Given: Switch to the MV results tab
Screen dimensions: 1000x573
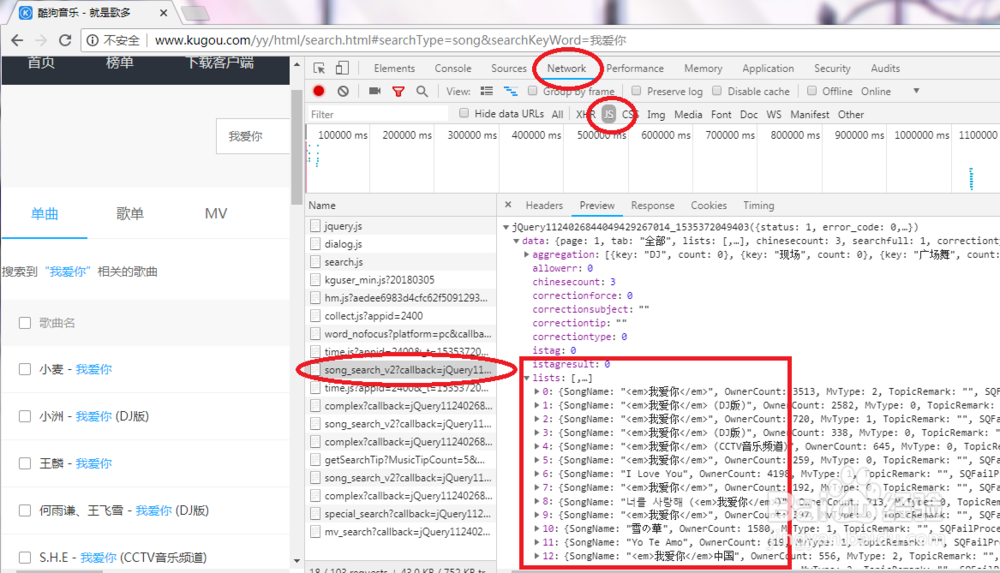Looking at the screenshot, I should coord(216,214).
